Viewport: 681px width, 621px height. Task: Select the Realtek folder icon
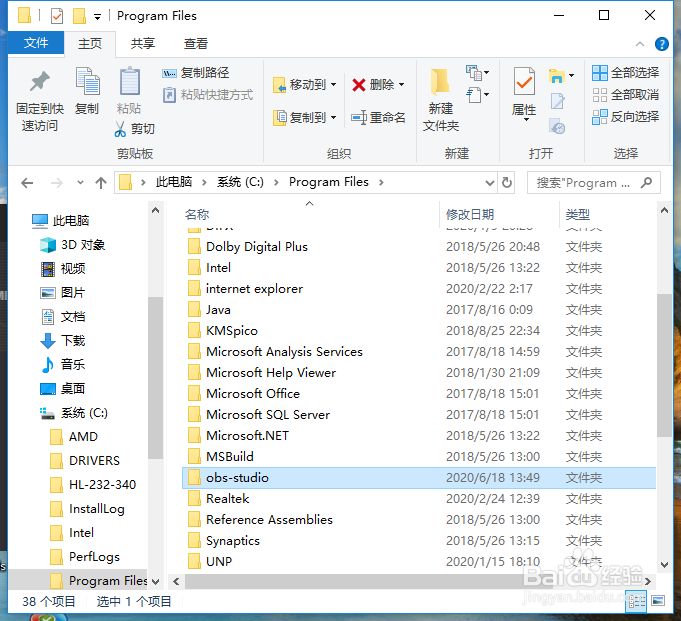coord(195,499)
